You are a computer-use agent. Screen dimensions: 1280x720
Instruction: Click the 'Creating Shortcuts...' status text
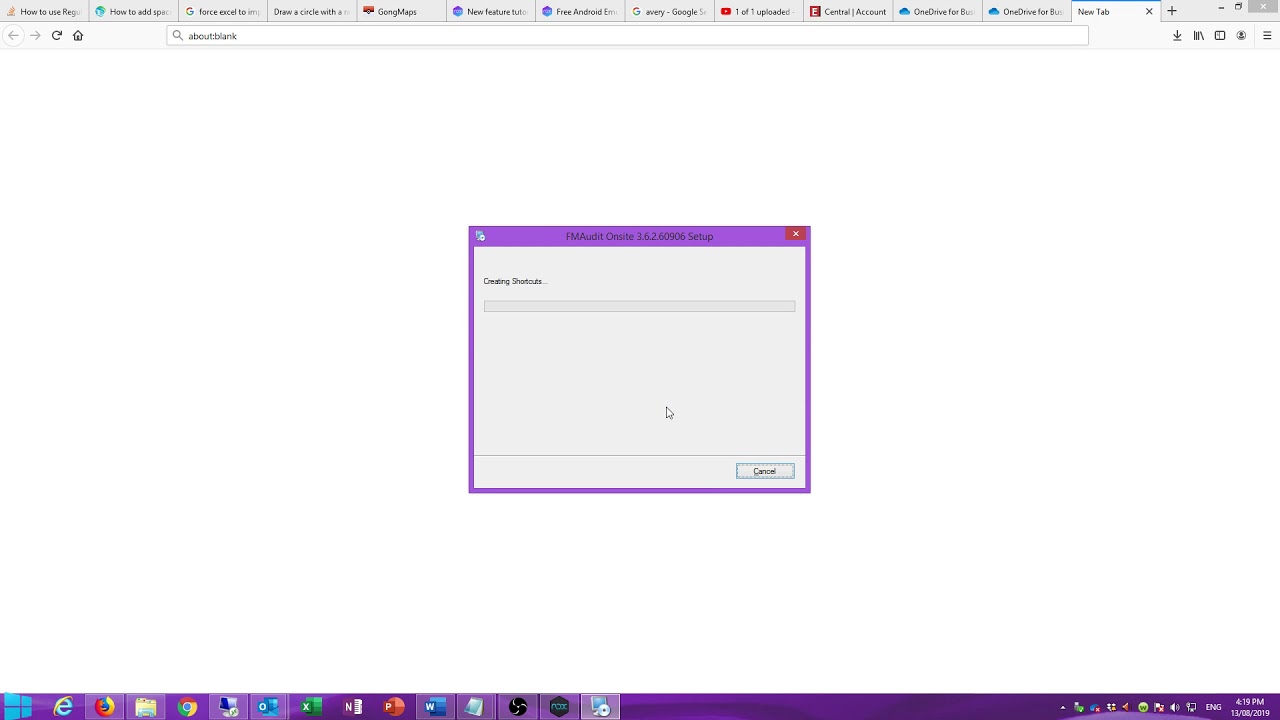pyautogui.click(x=515, y=281)
